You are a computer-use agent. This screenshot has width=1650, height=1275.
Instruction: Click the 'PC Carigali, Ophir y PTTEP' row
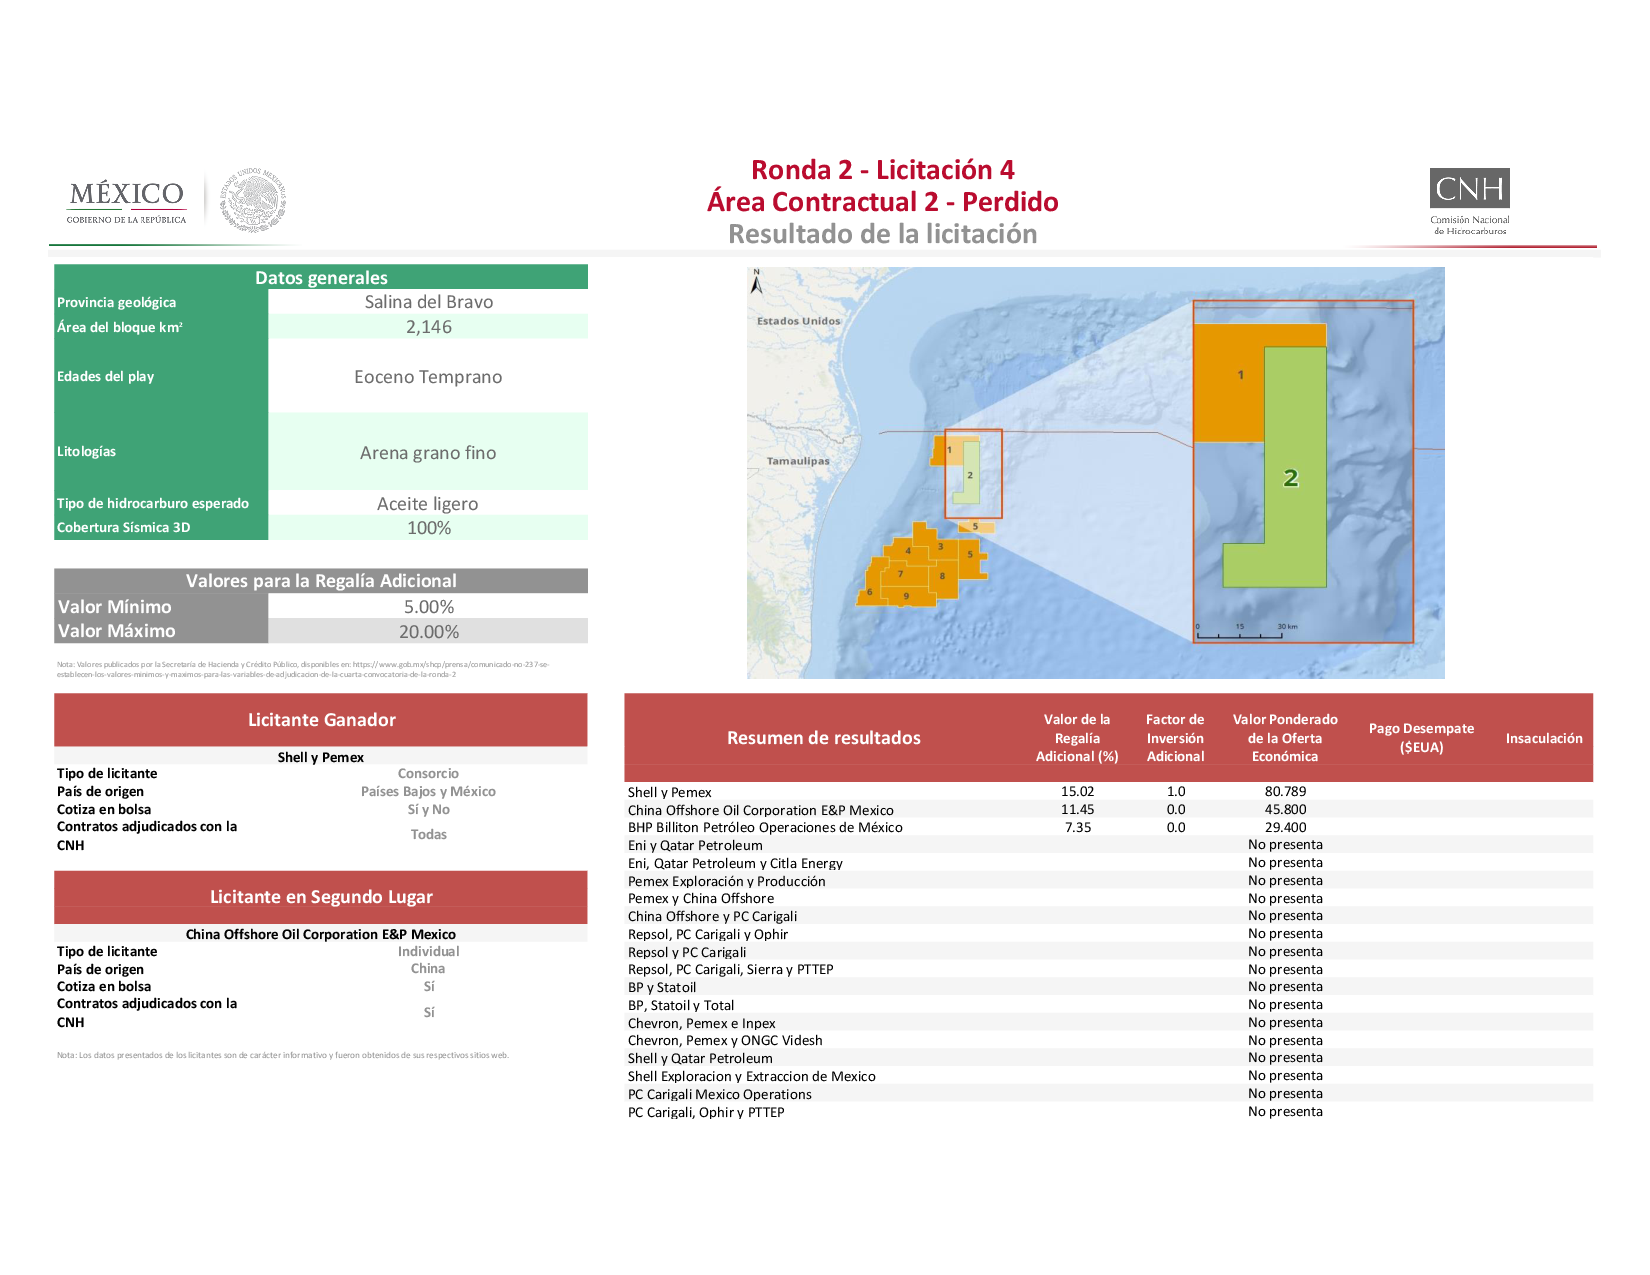[x=1108, y=1112]
